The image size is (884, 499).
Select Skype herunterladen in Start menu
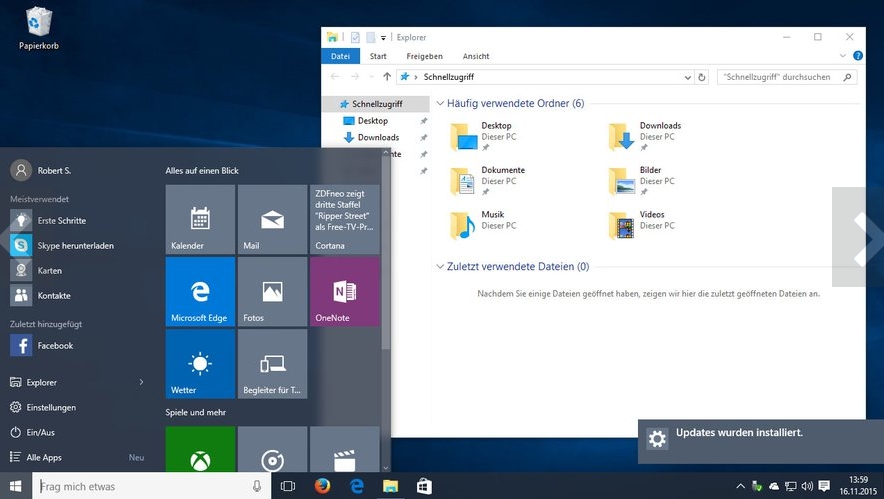[76, 245]
